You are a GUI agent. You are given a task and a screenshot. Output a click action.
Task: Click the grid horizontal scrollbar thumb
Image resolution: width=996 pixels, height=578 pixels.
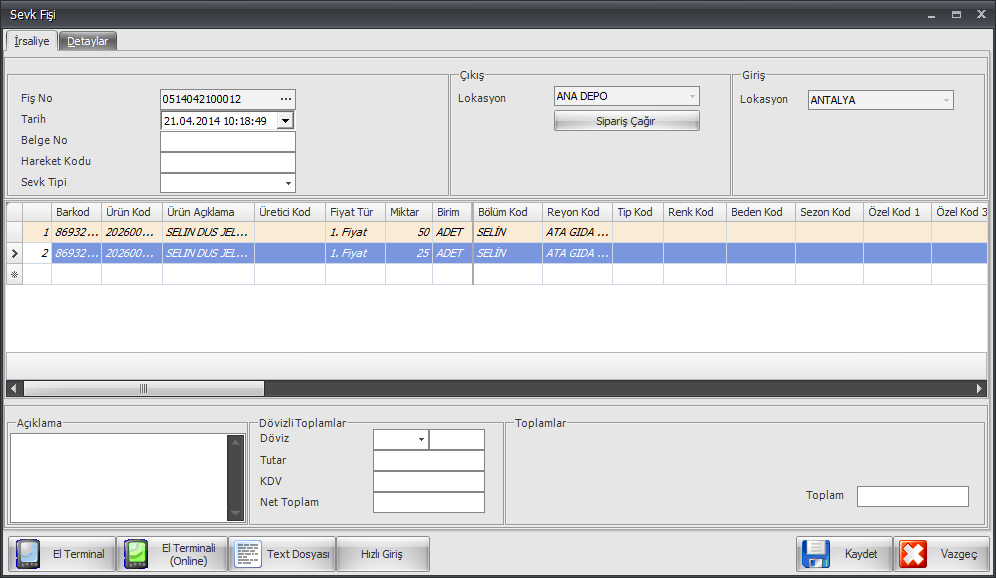point(143,388)
